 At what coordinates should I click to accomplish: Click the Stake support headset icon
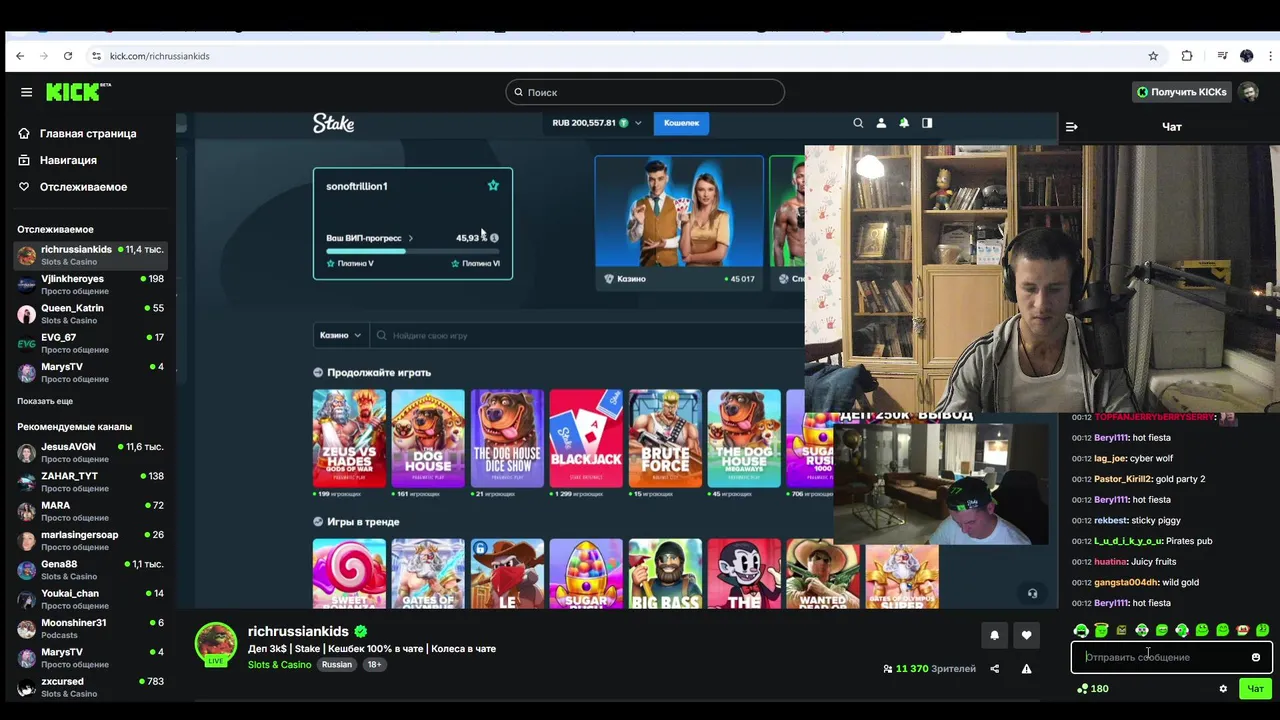[1032, 593]
